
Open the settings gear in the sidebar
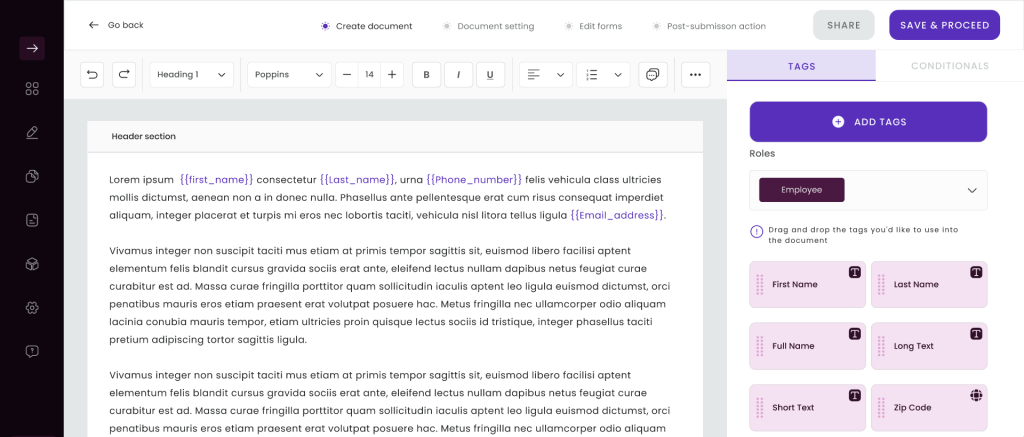point(32,308)
